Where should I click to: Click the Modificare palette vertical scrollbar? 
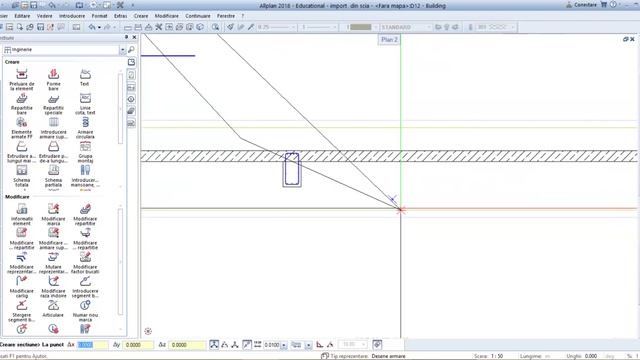[x=120, y=262]
